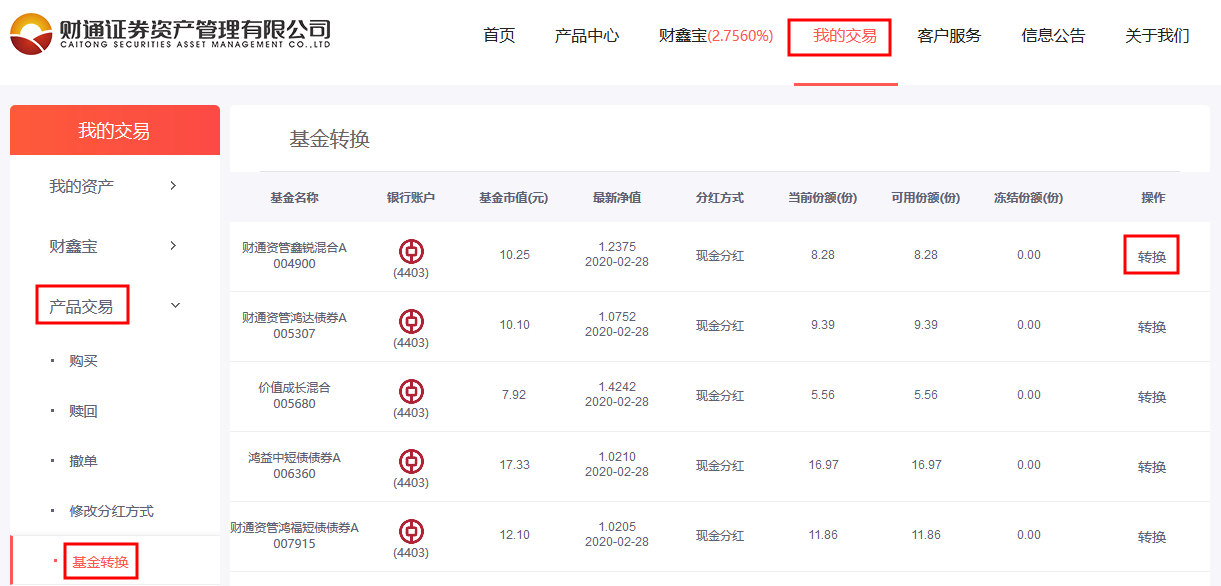The width and height of the screenshot is (1221, 586).
Task: Click net value 1.2375
Action: (x=617, y=247)
